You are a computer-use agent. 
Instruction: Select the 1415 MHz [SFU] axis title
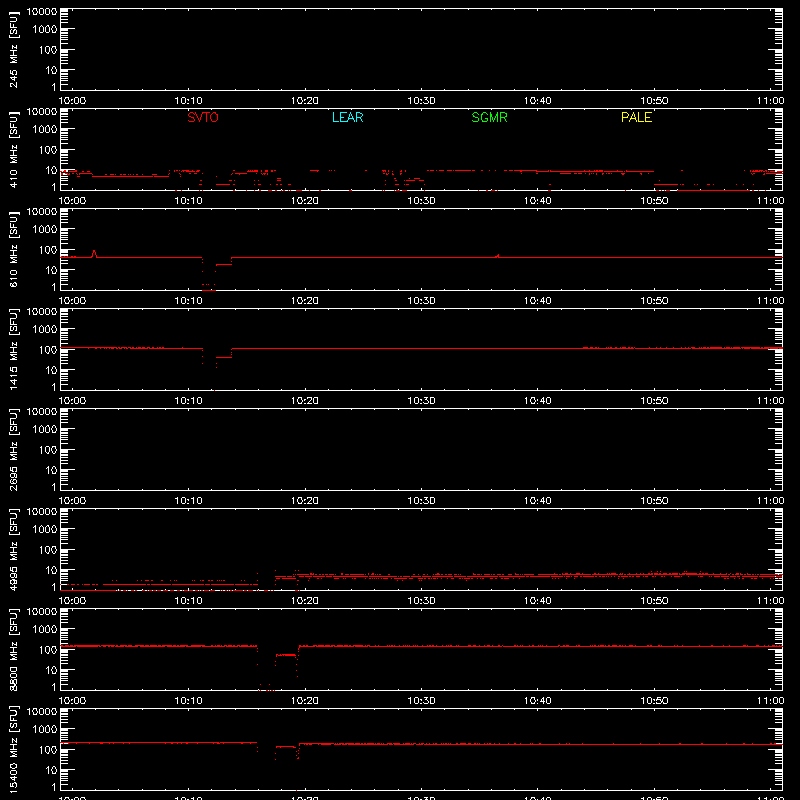click(x=13, y=349)
